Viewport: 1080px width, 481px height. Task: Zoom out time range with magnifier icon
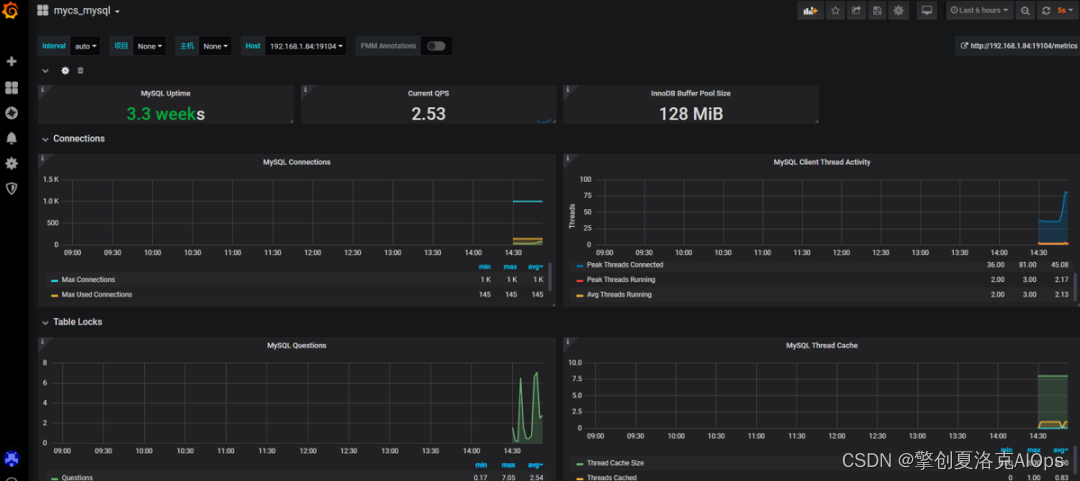pyautogui.click(x=1026, y=10)
